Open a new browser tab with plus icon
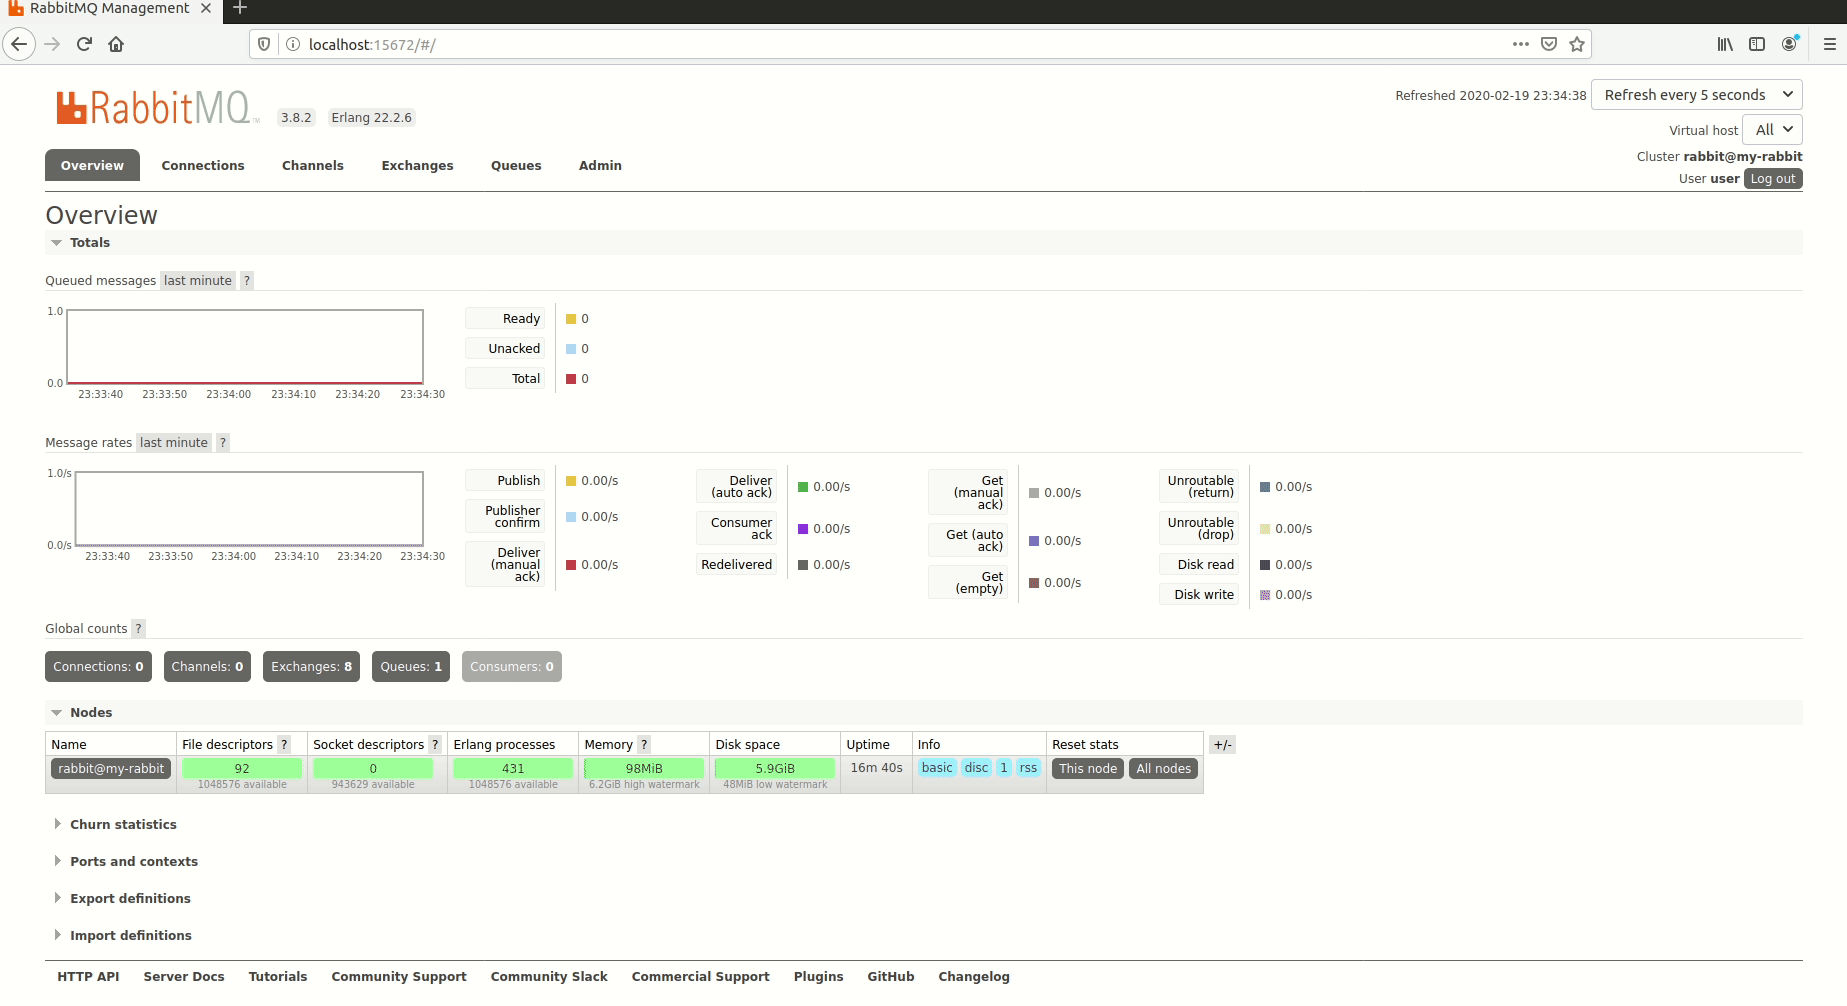Screen dimensions: 1847x1006 [240, 8]
